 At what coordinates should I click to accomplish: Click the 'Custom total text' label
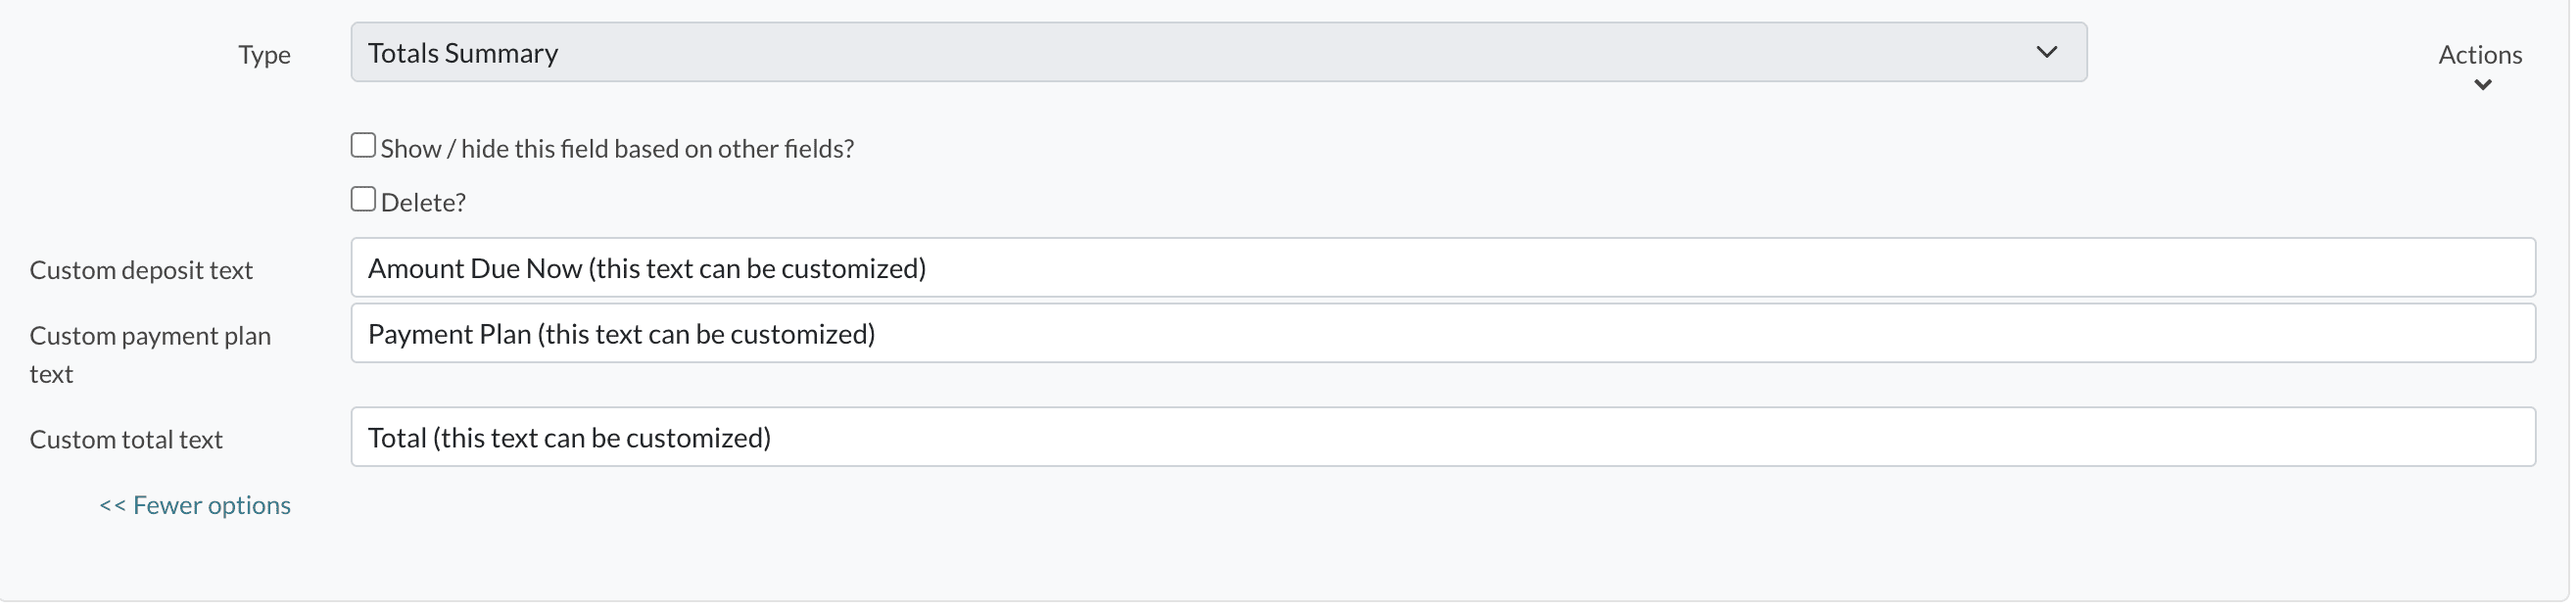(x=126, y=440)
